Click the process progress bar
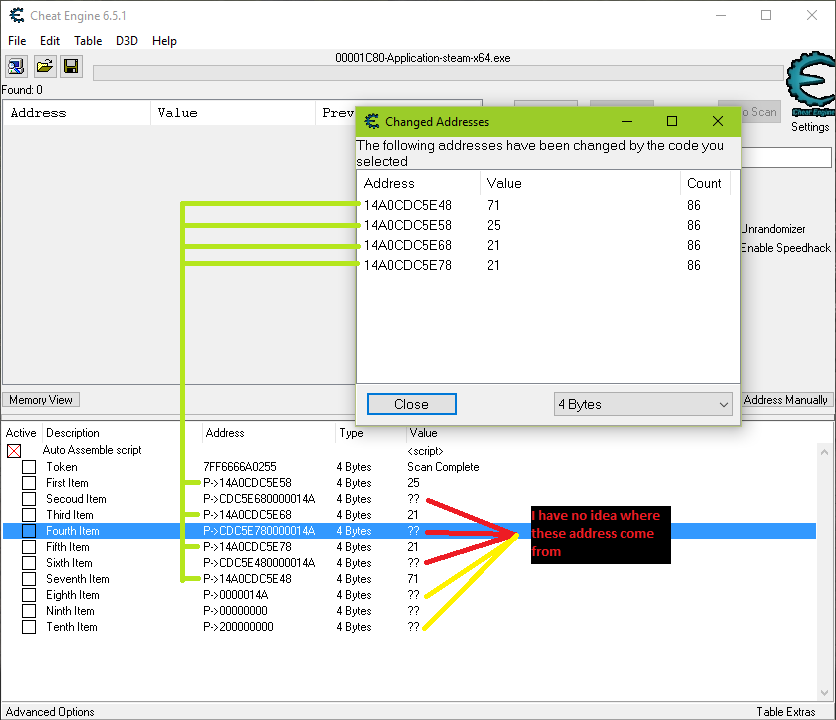Viewport: 836px width, 720px height. 438,73
